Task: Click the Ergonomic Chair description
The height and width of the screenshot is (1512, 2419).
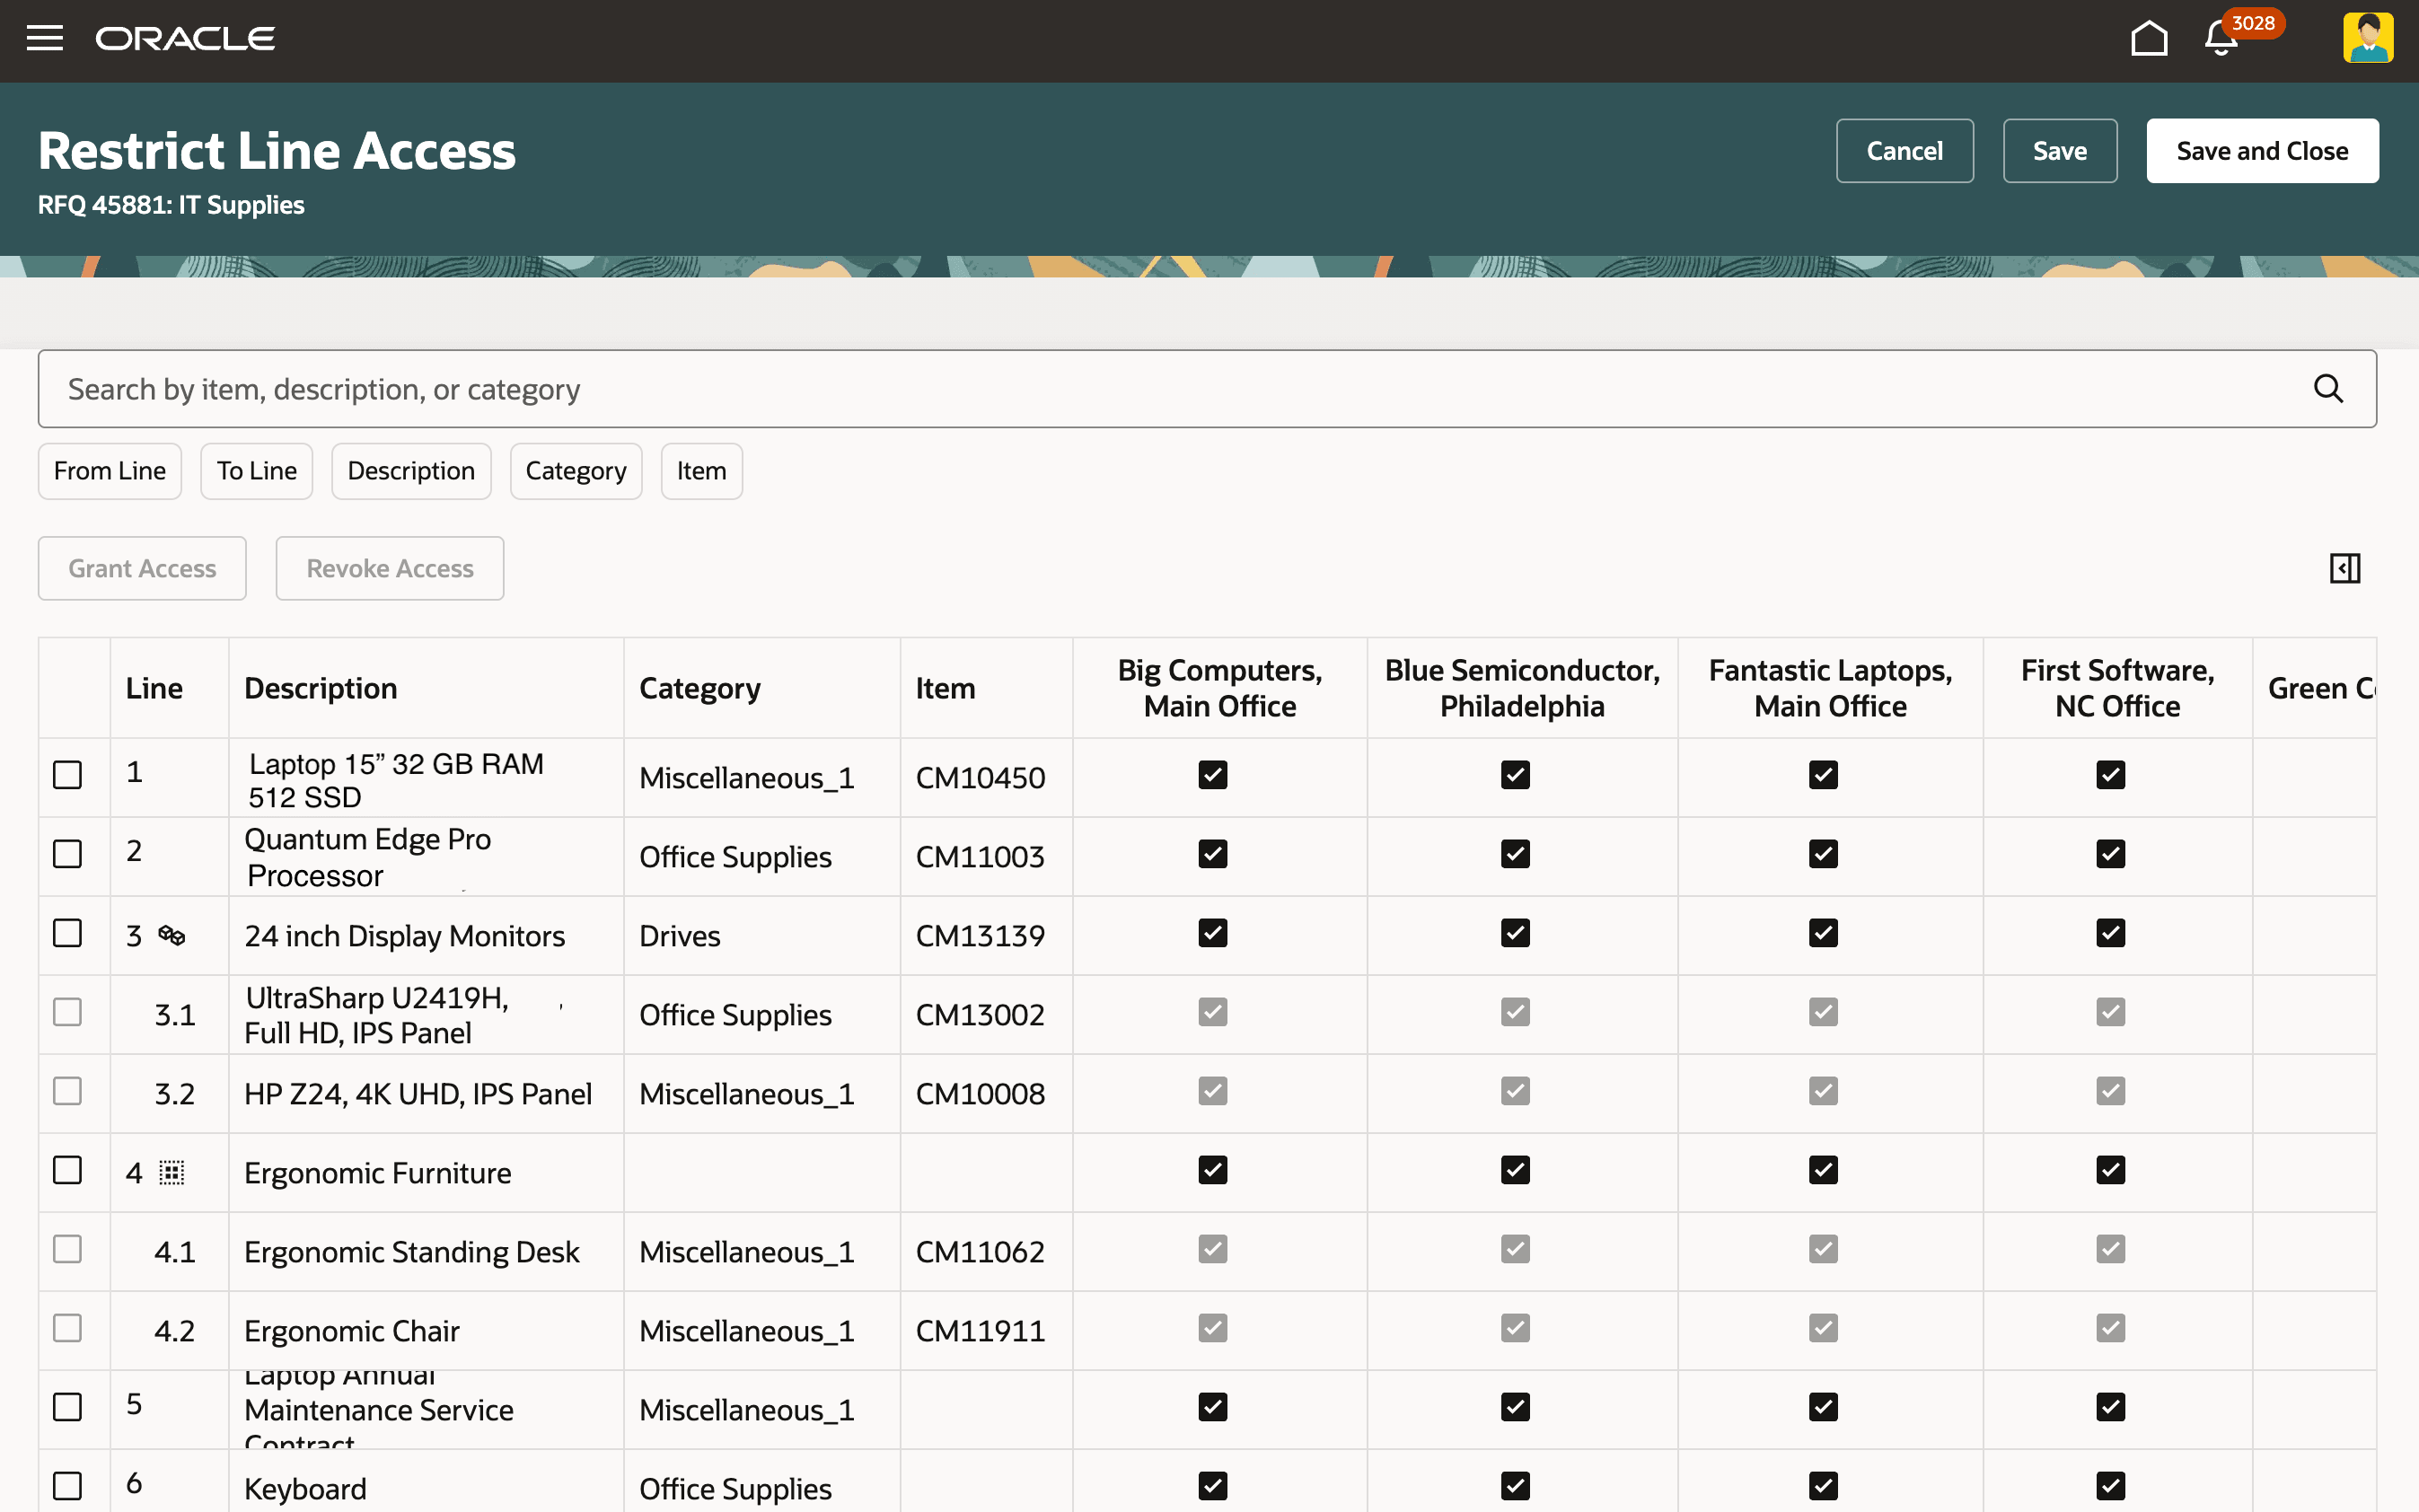Action: pyautogui.click(x=352, y=1331)
